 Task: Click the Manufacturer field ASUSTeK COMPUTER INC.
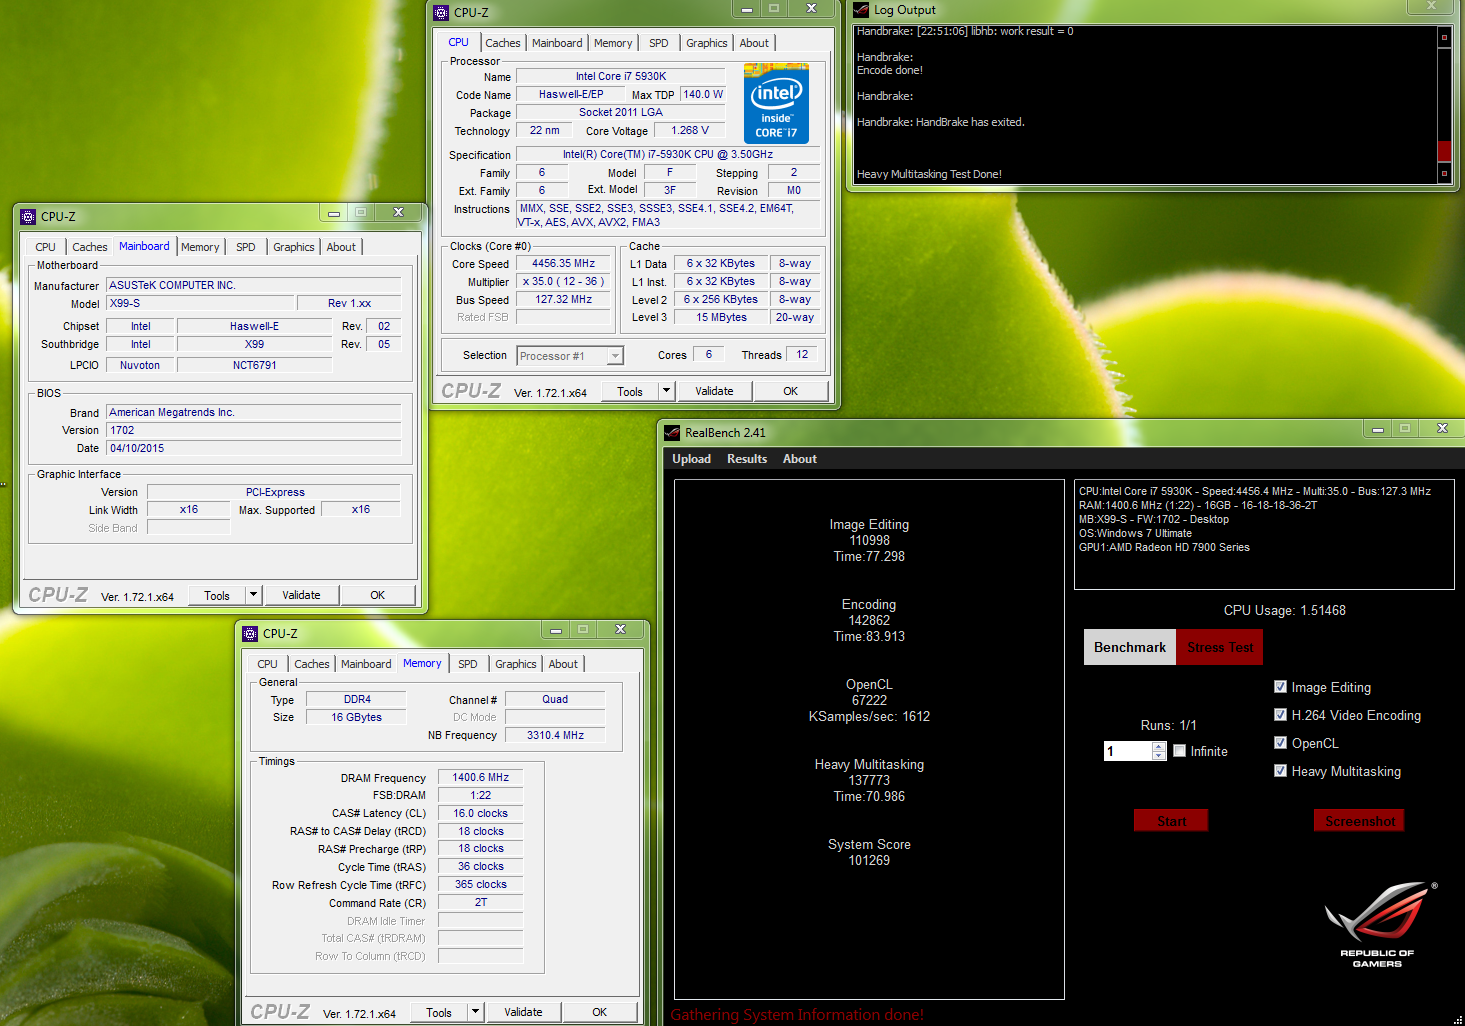click(254, 285)
